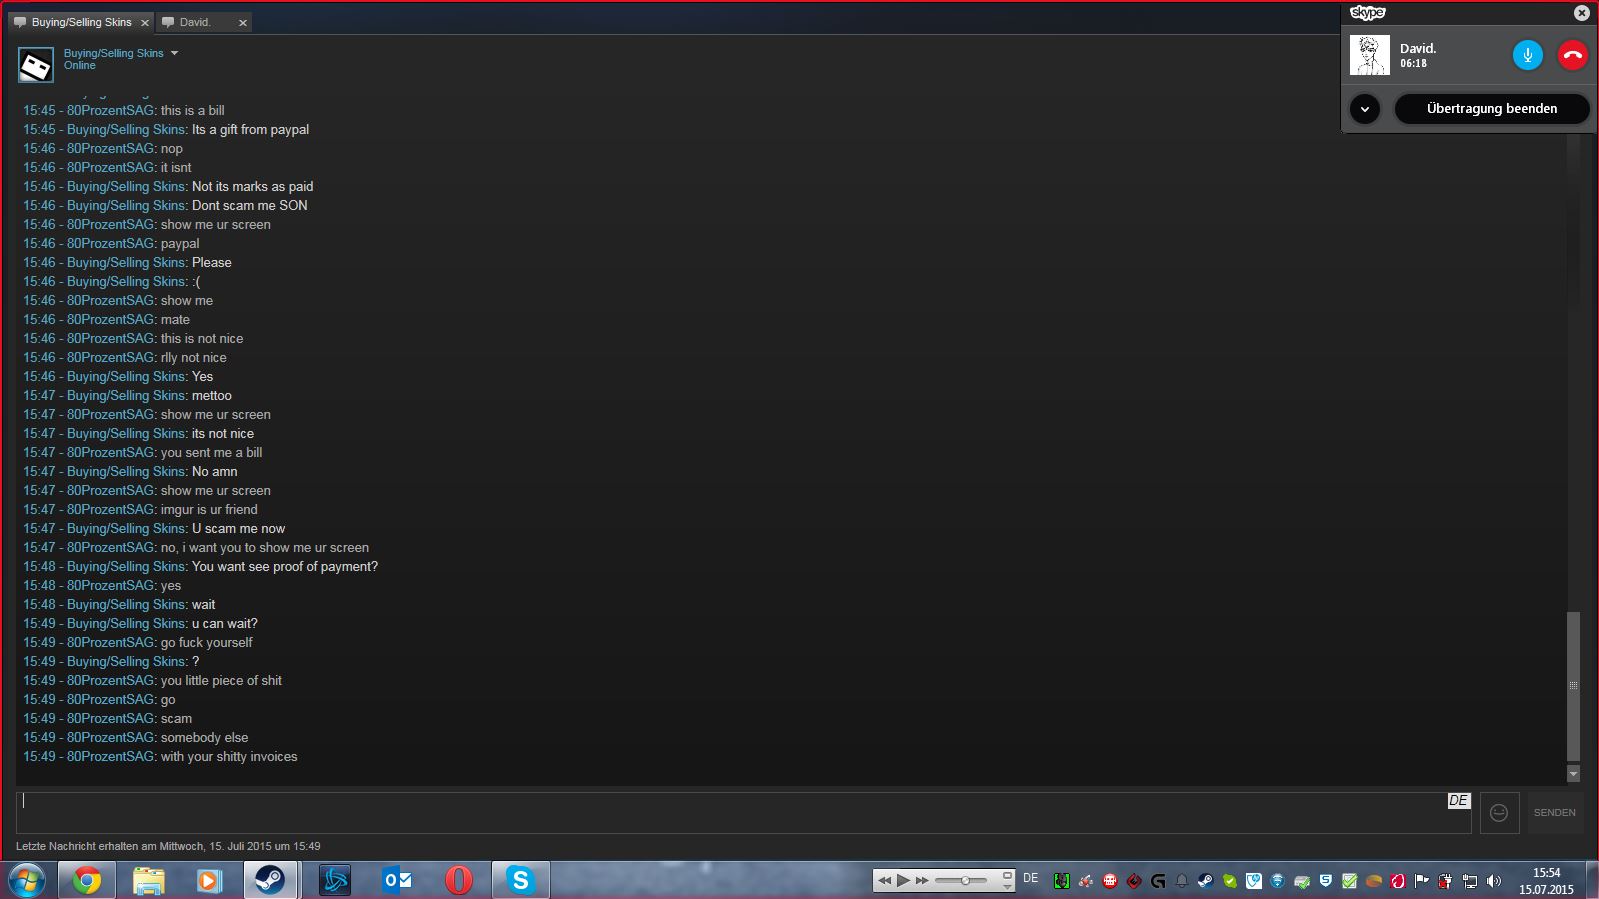The height and width of the screenshot is (899, 1599).
Task: Launch Opera browser from taskbar
Action: point(458,880)
